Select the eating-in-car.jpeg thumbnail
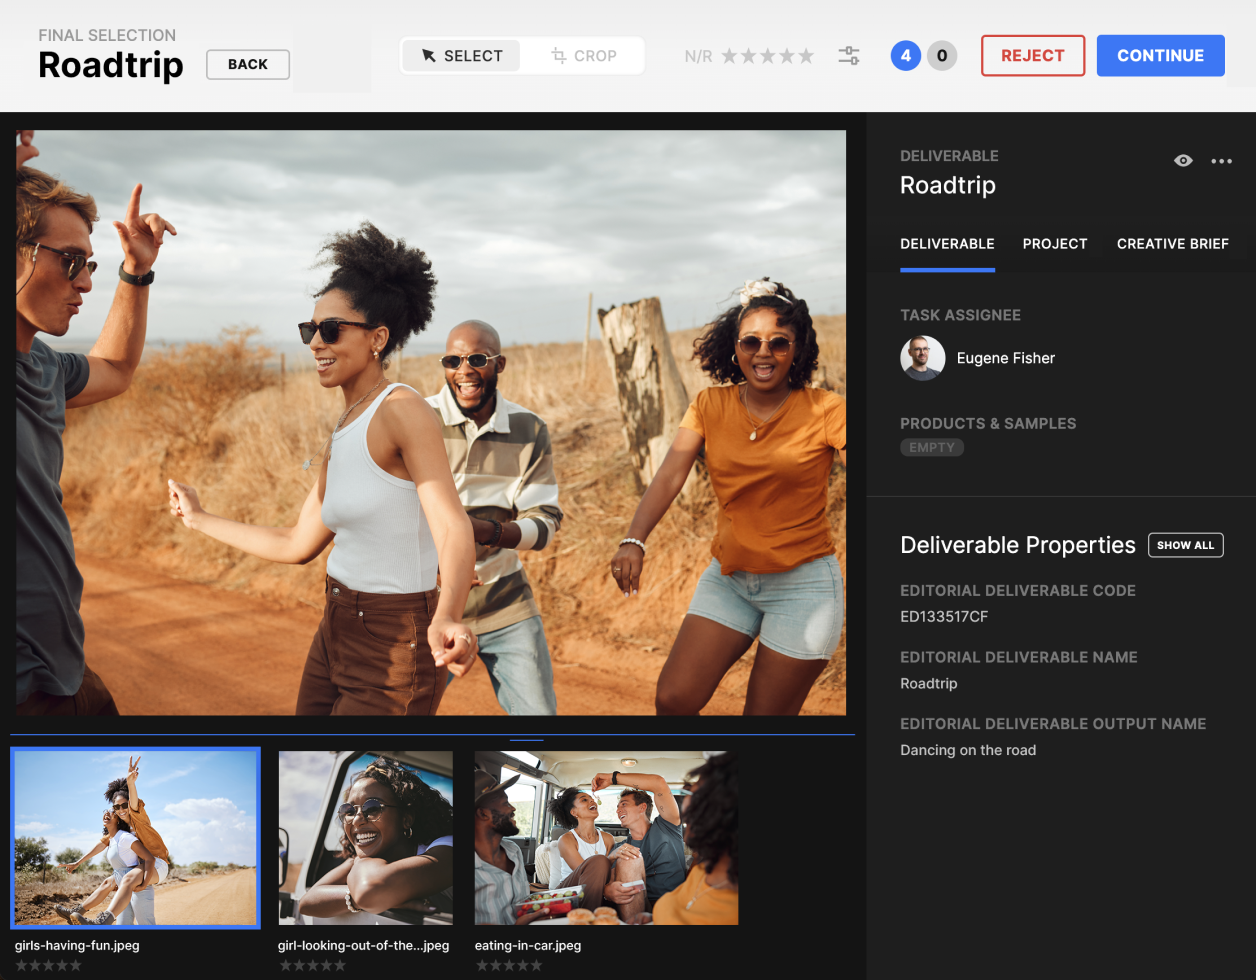 [x=606, y=838]
